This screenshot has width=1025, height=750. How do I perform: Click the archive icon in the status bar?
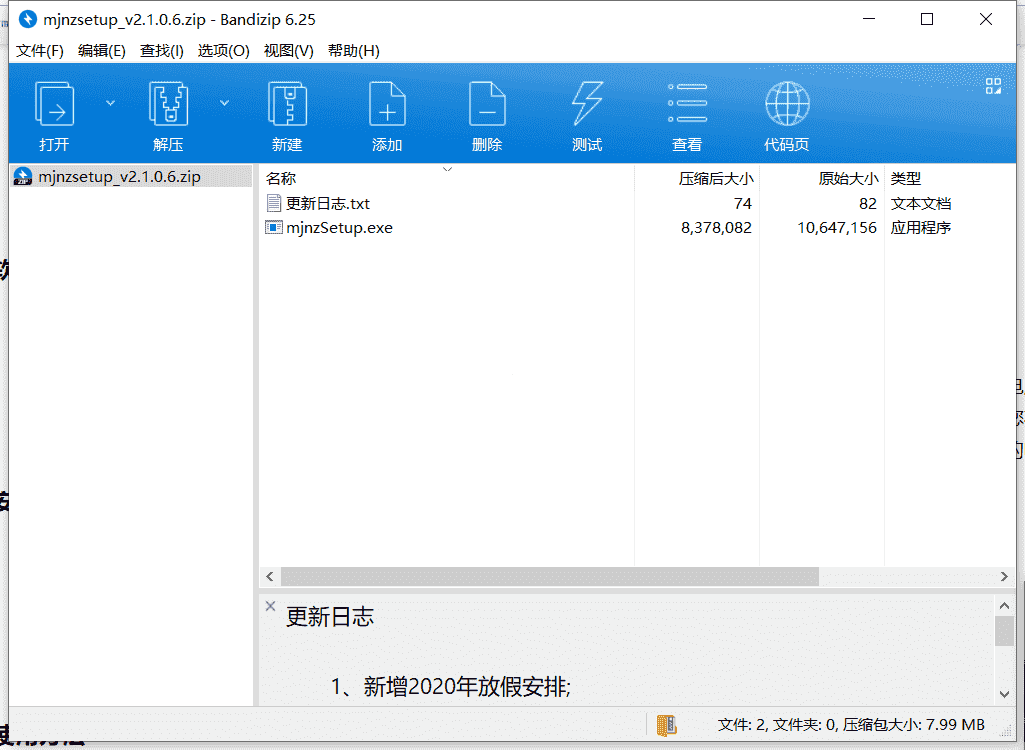click(x=666, y=725)
